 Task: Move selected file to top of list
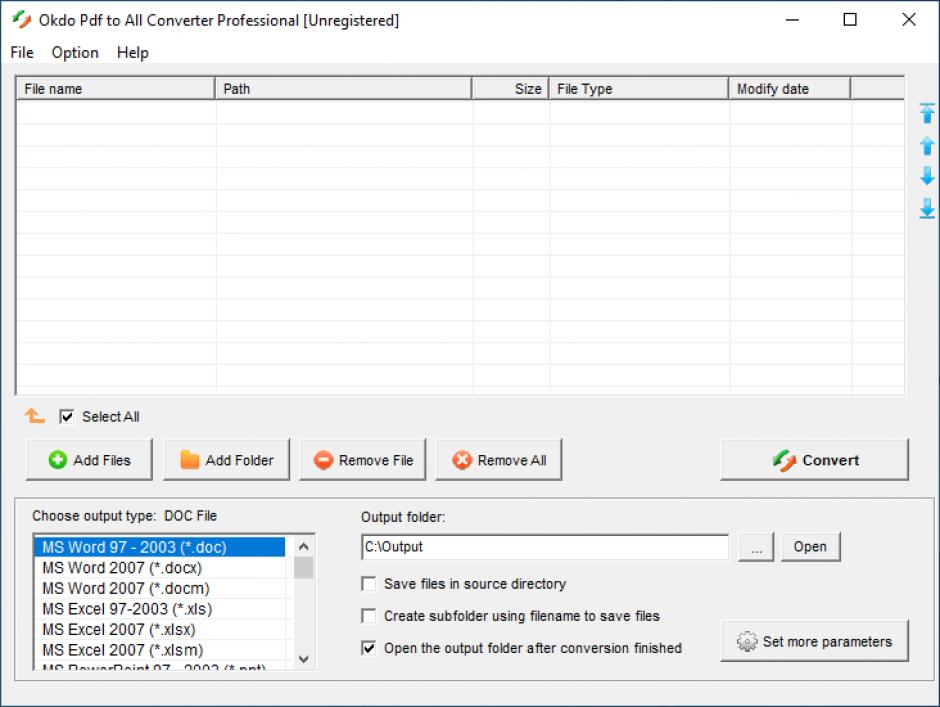[927, 113]
